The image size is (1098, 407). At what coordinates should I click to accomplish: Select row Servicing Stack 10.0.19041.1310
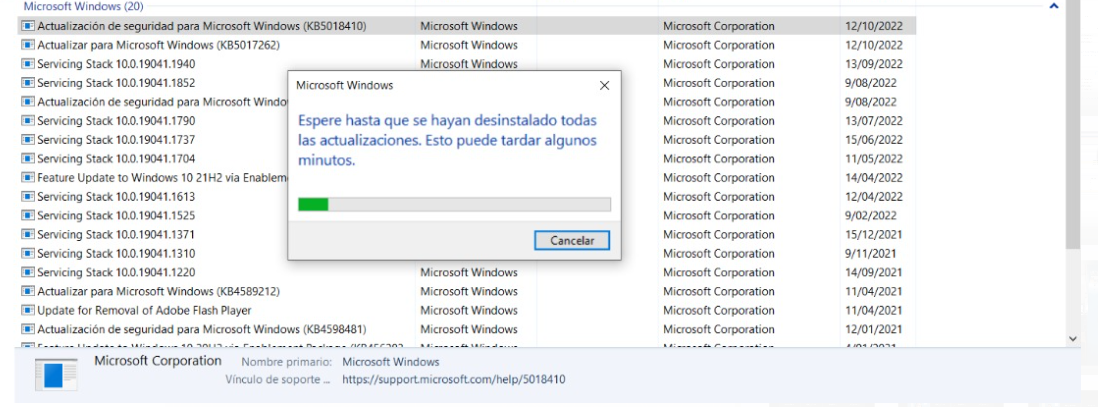(466, 253)
